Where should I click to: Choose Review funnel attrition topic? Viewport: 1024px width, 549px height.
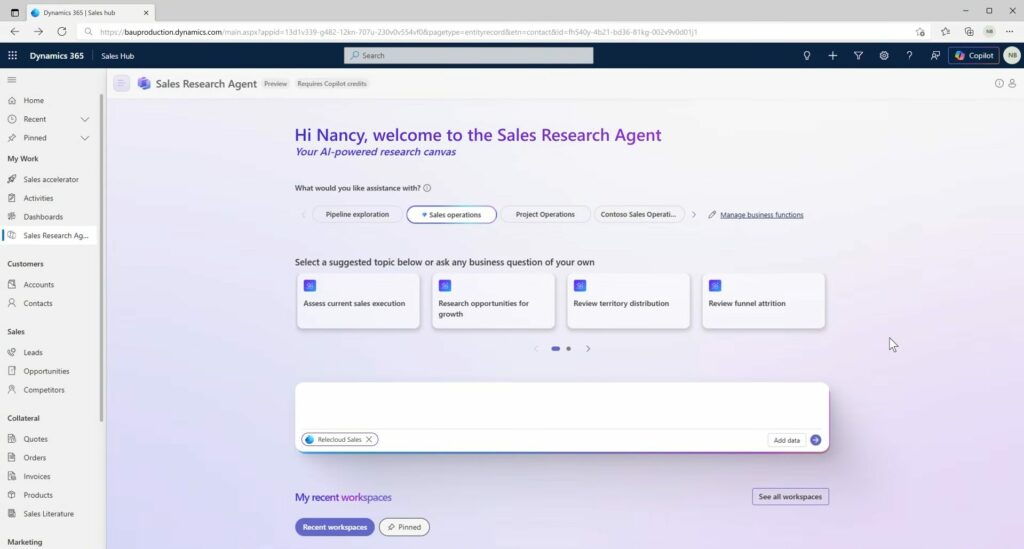point(763,301)
